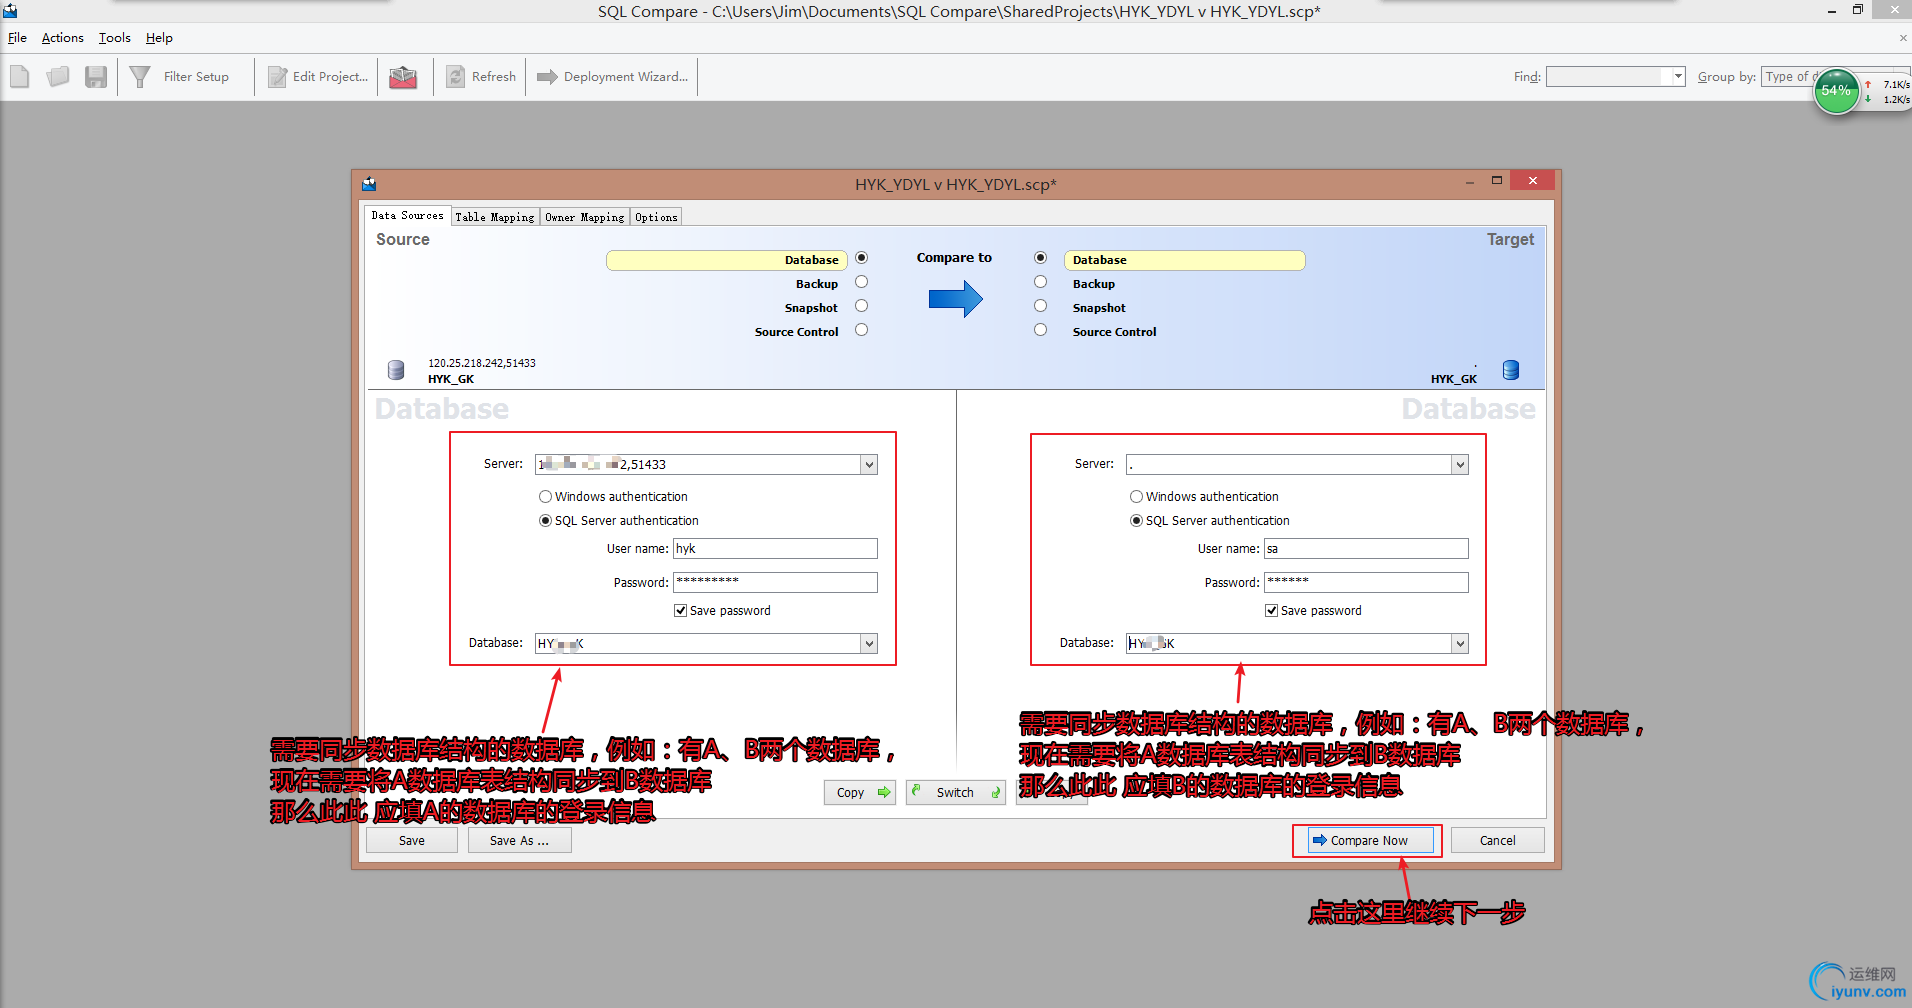Open the File menu
The height and width of the screenshot is (1008, 1912).
[17, 38]
